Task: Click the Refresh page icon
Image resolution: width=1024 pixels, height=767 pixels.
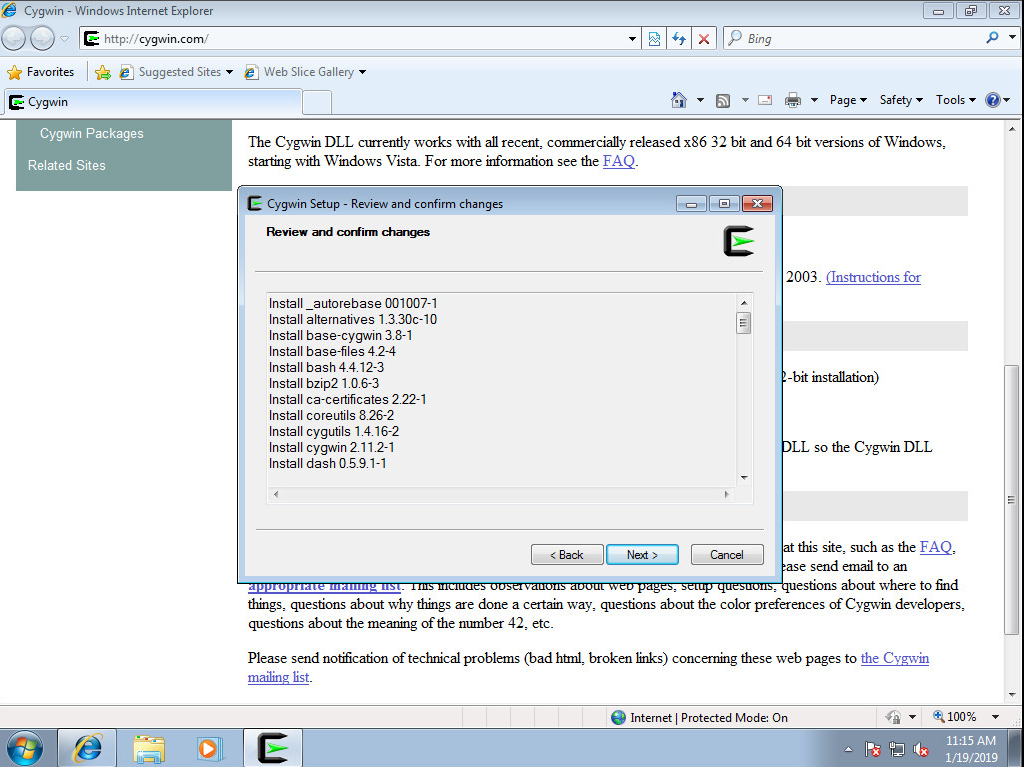Action: 679,39
